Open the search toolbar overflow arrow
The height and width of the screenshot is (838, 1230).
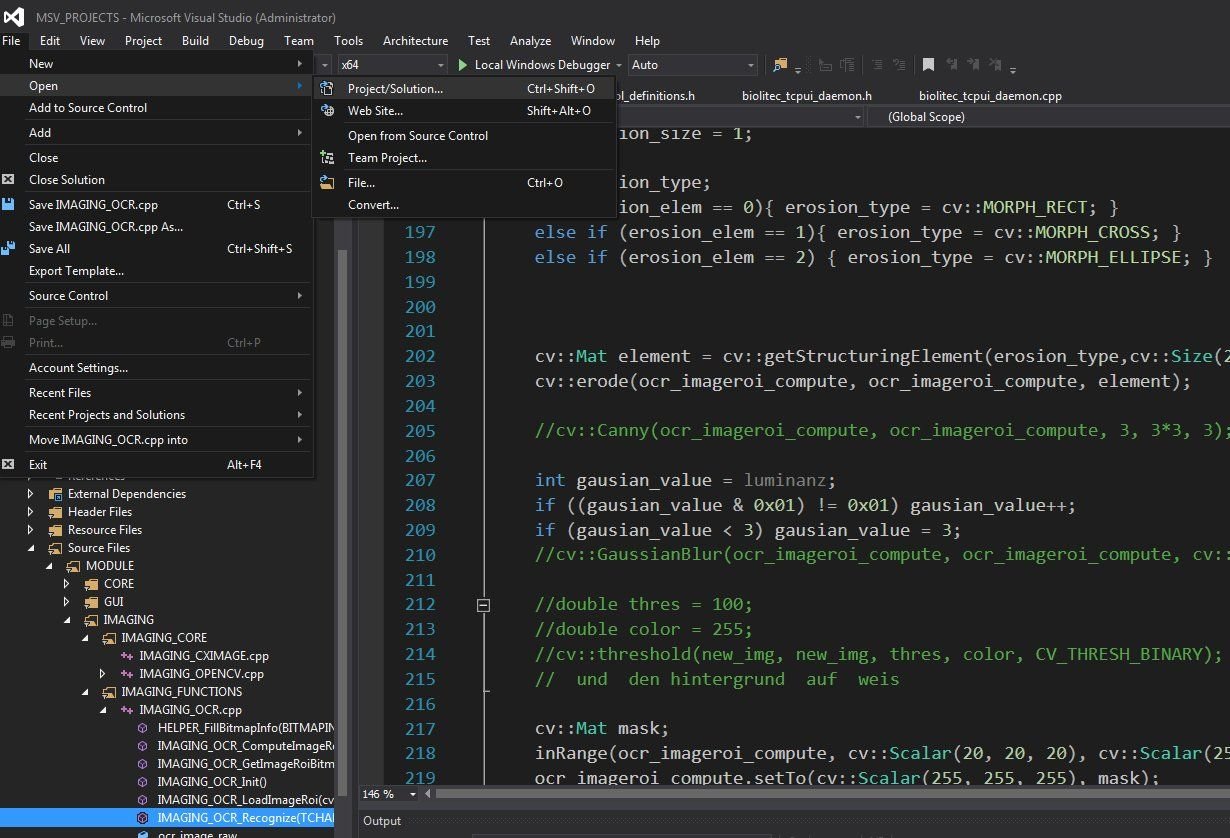tap(798, 70)
